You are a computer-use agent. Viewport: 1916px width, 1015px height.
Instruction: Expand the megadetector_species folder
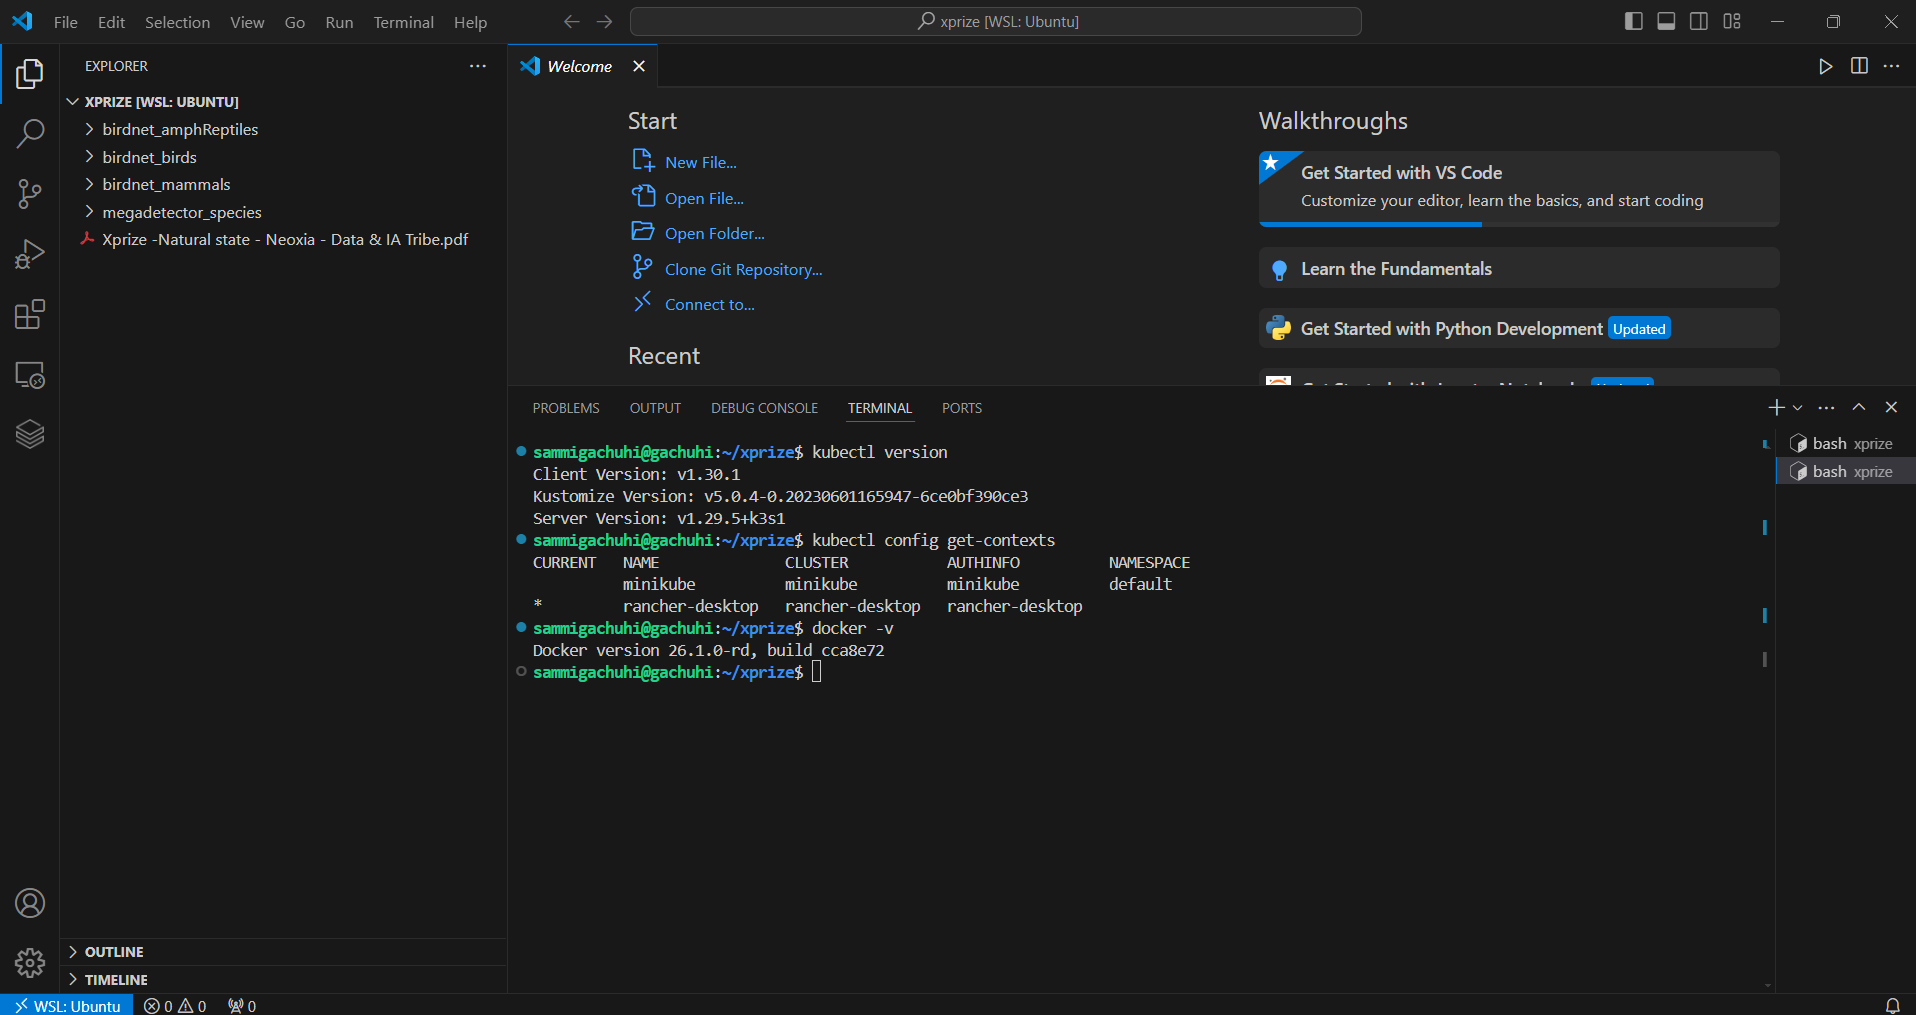click(x=182, y=212)
